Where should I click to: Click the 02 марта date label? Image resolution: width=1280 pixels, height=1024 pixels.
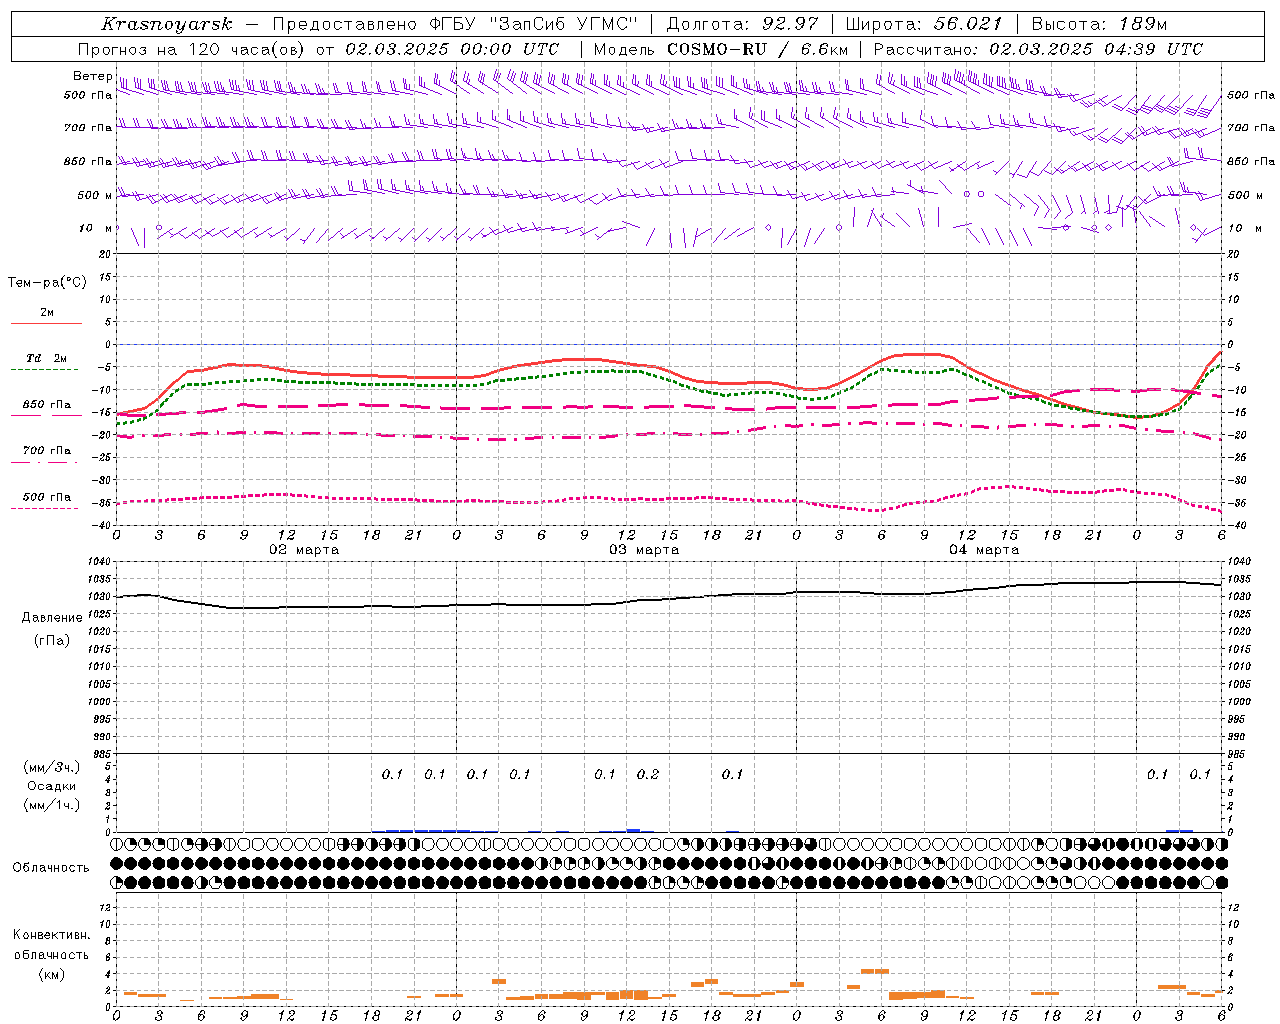(x=304, y=550)
